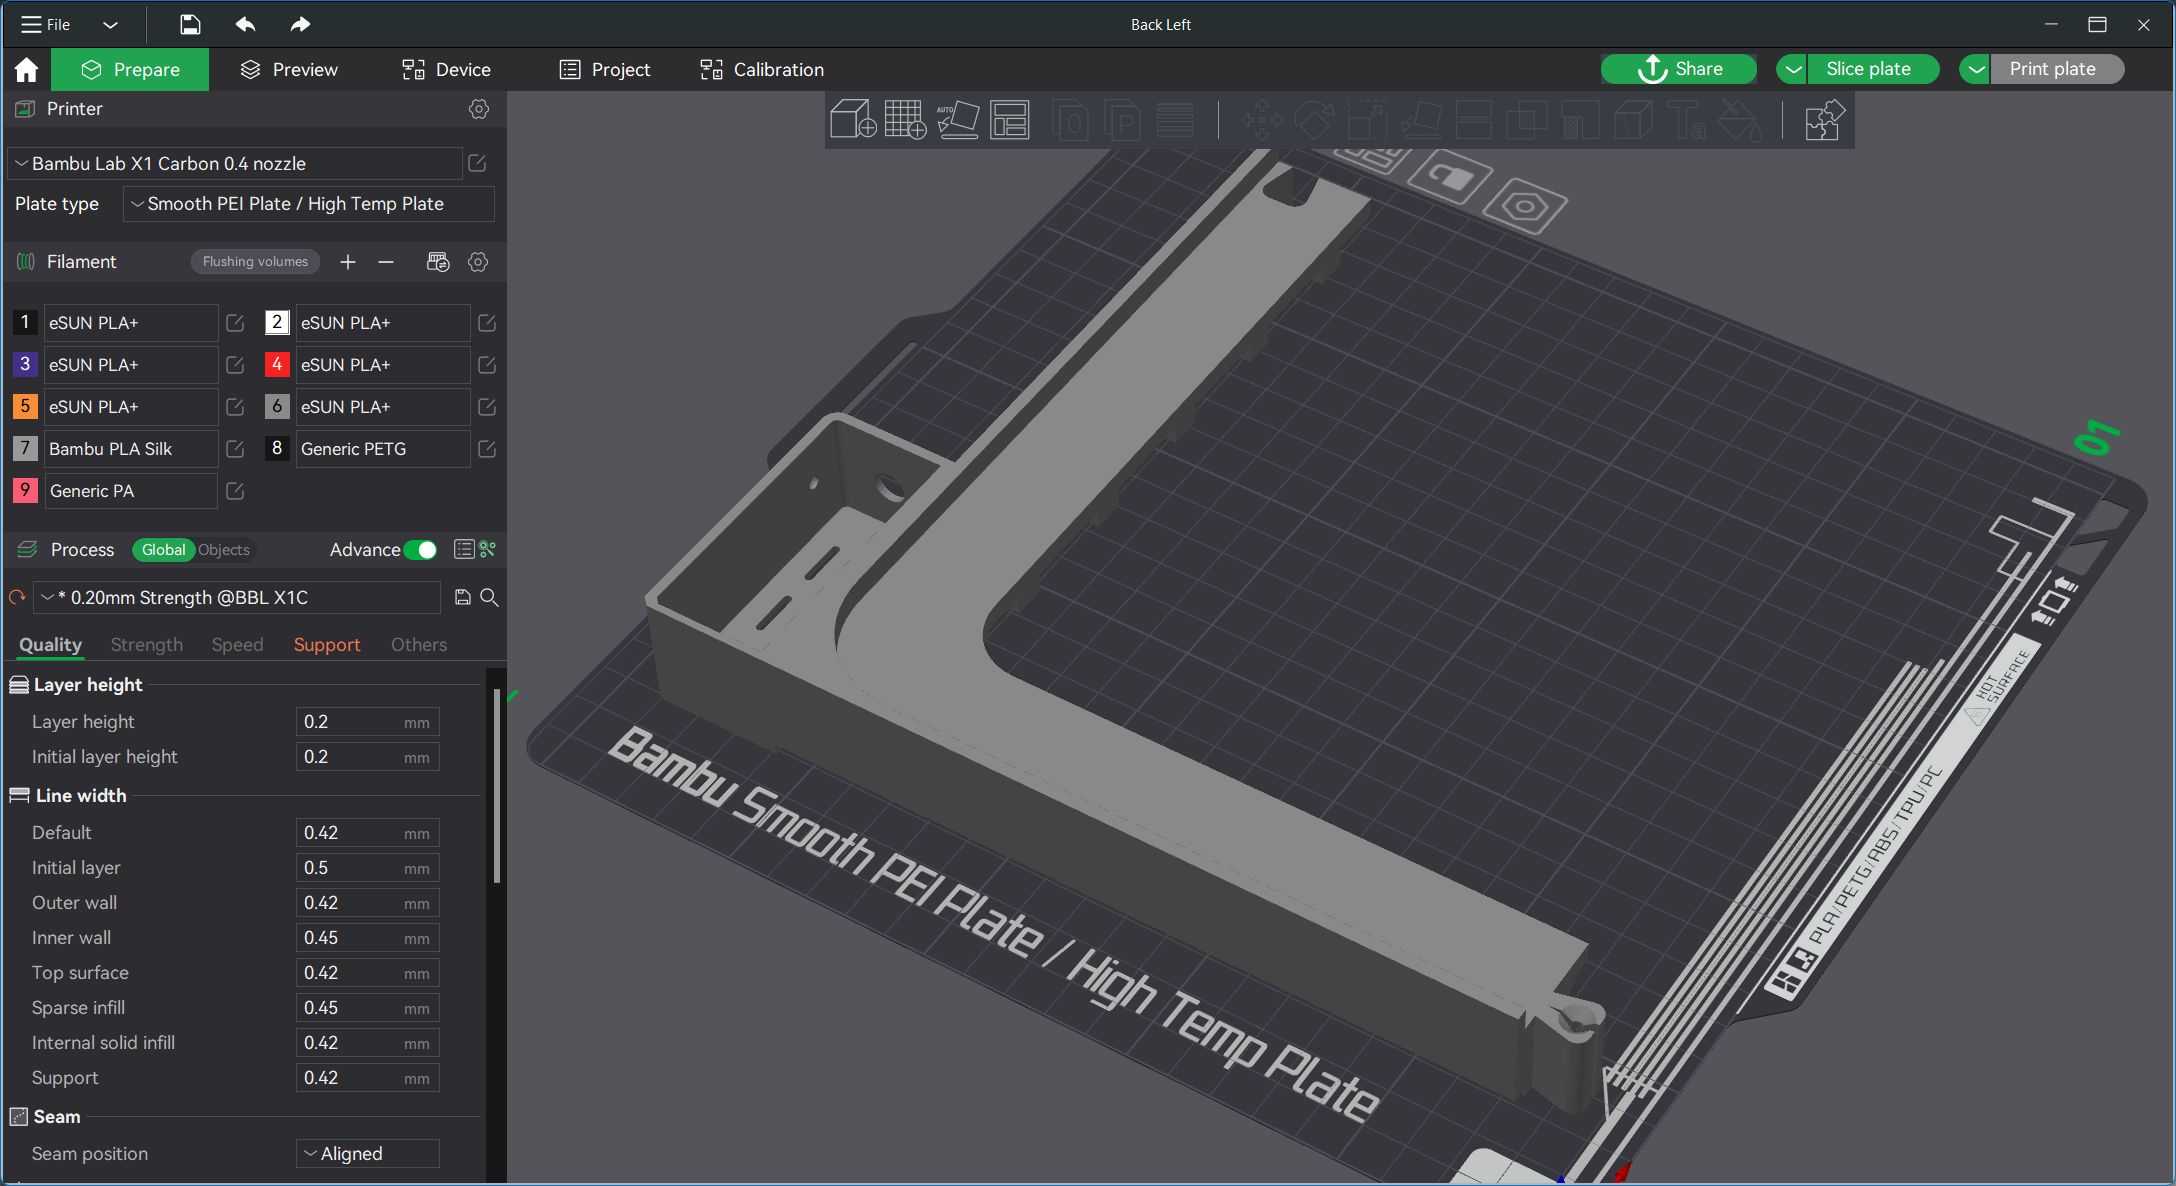Select the Support settings tab
The height and width of the screenshot is (1186, 2176).
pos(327,645)
